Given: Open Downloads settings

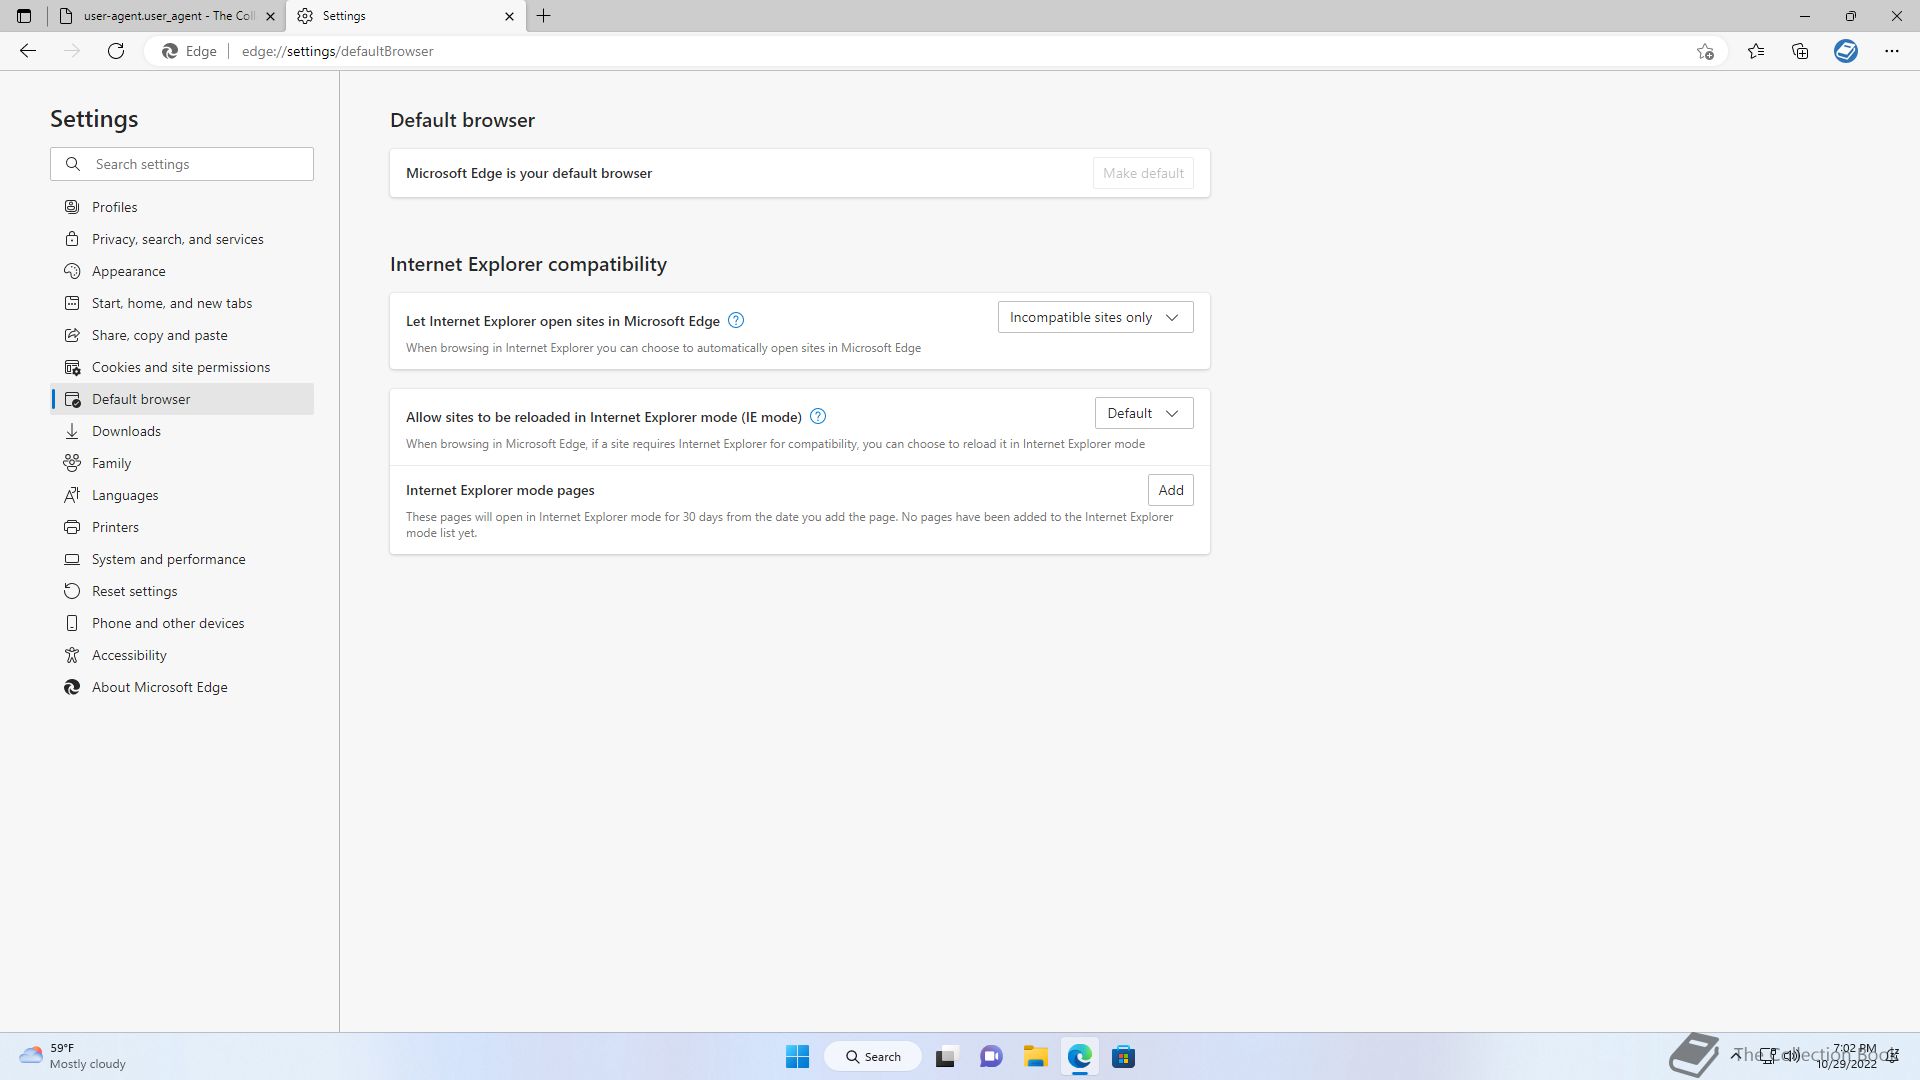Looking at the screenshot, I should tap(182, 431).
